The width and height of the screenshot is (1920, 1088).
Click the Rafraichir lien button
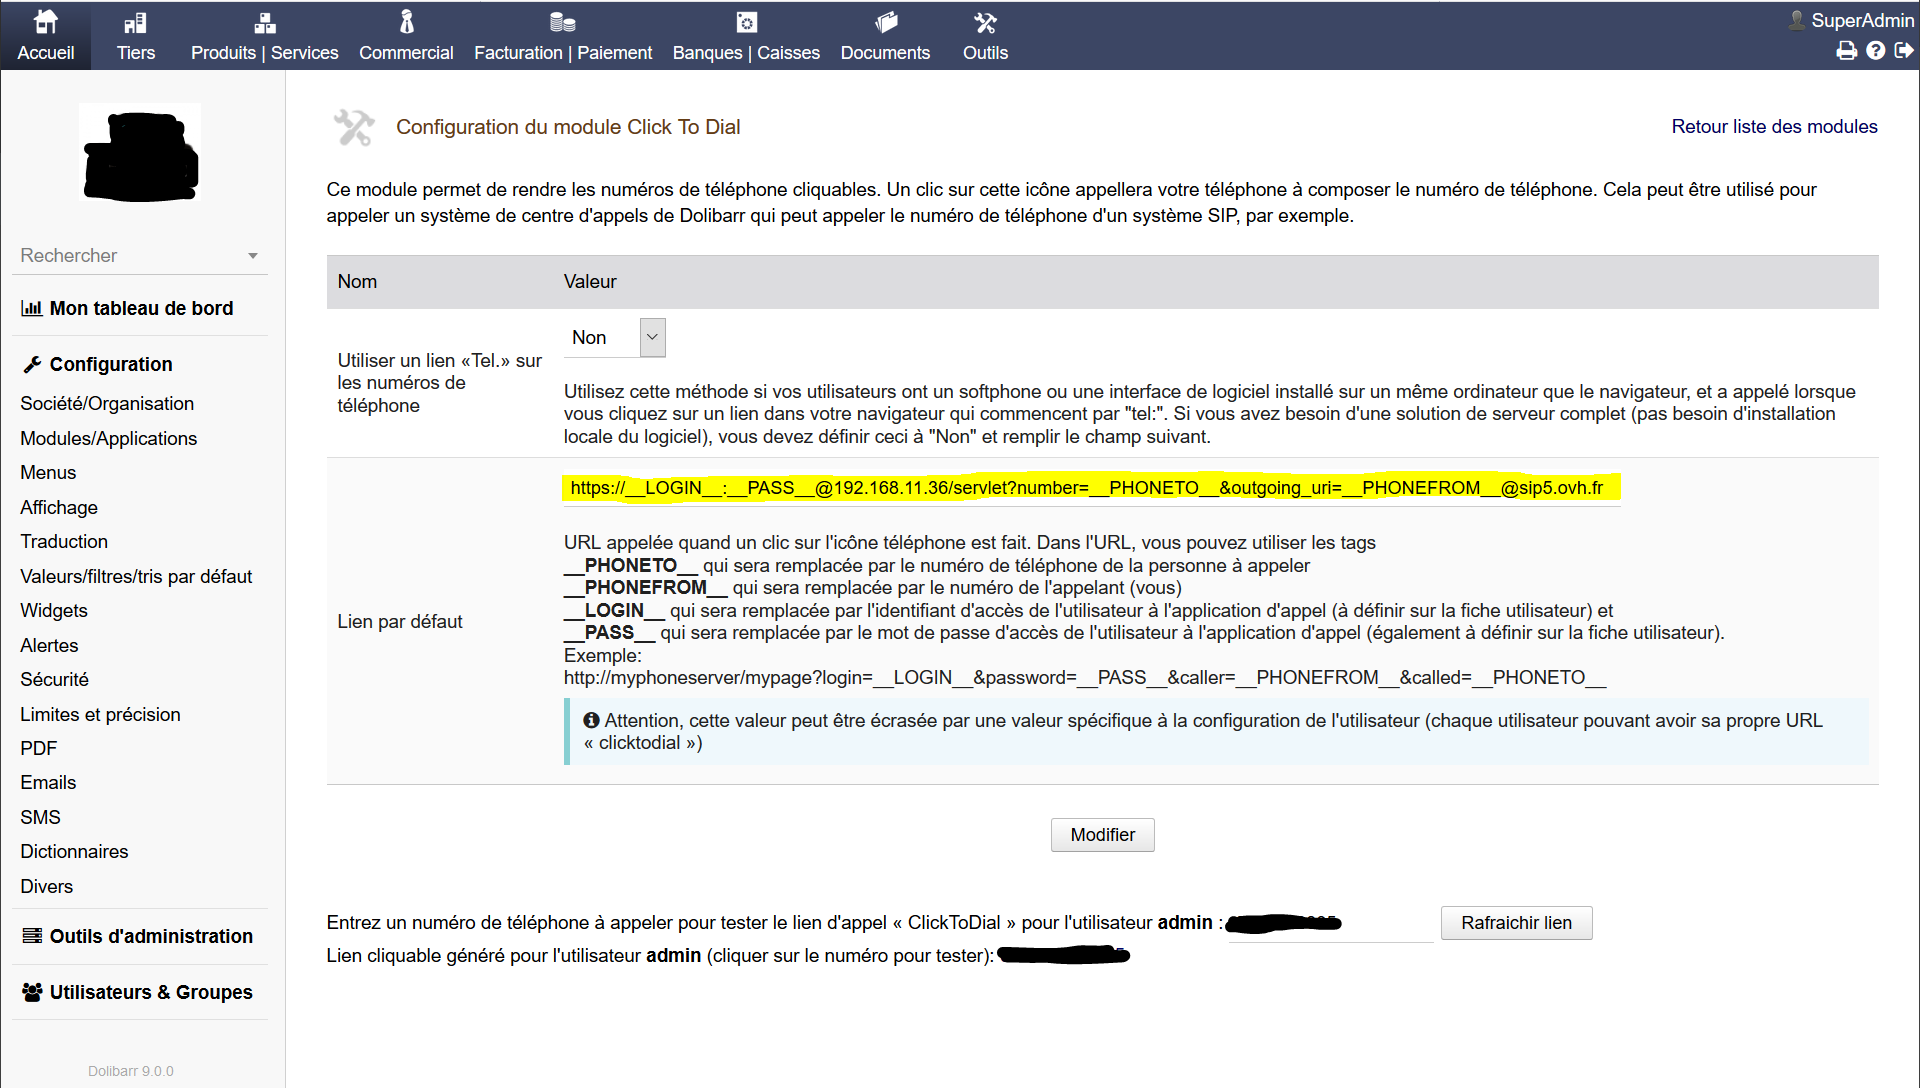[x=1515, y=923]
